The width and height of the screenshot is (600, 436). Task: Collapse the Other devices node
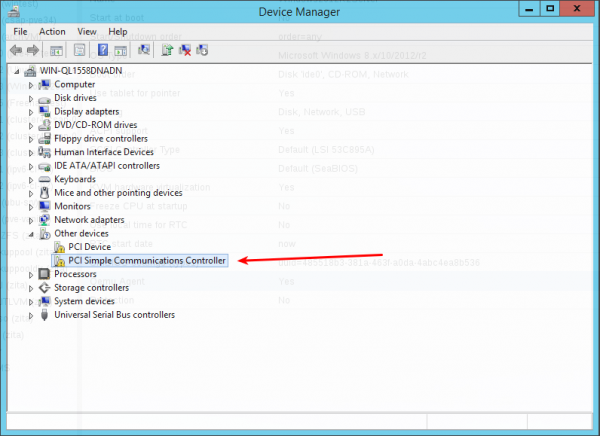click(x=31, y=233)
